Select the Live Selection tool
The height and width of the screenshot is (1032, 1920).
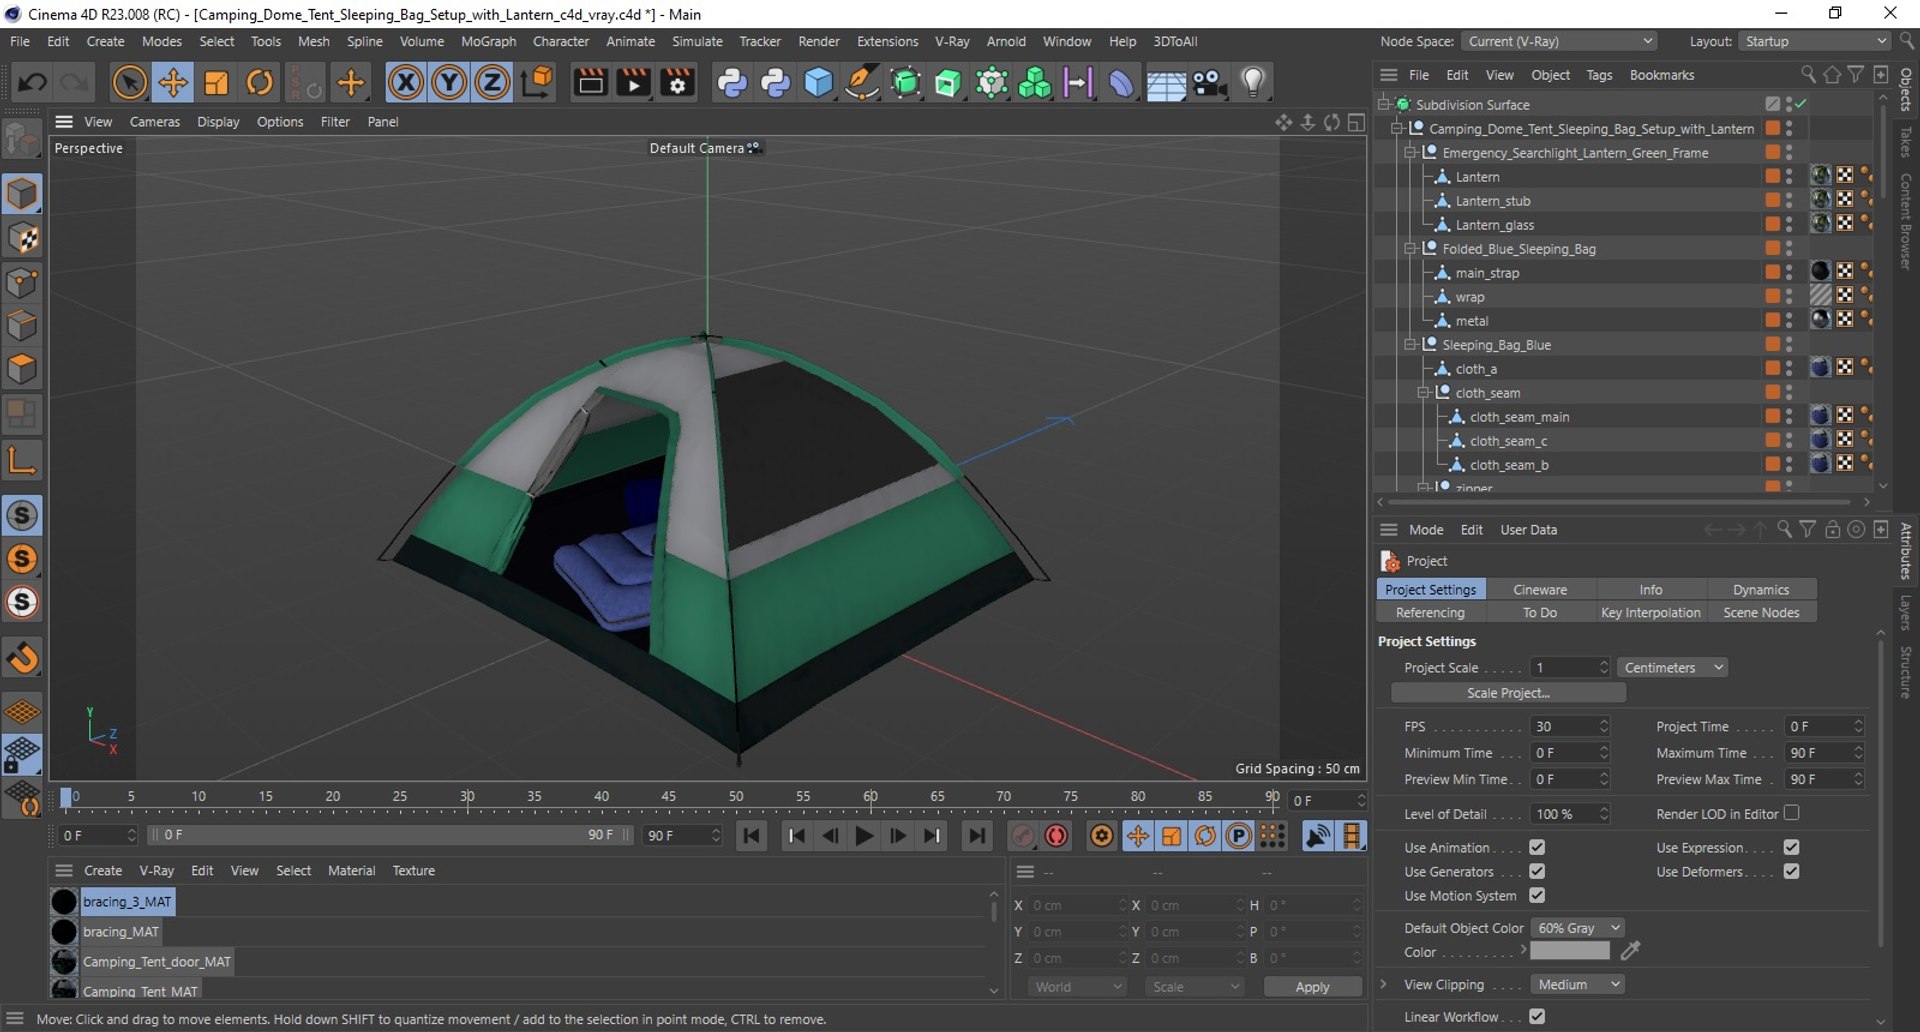pos(129,83)
